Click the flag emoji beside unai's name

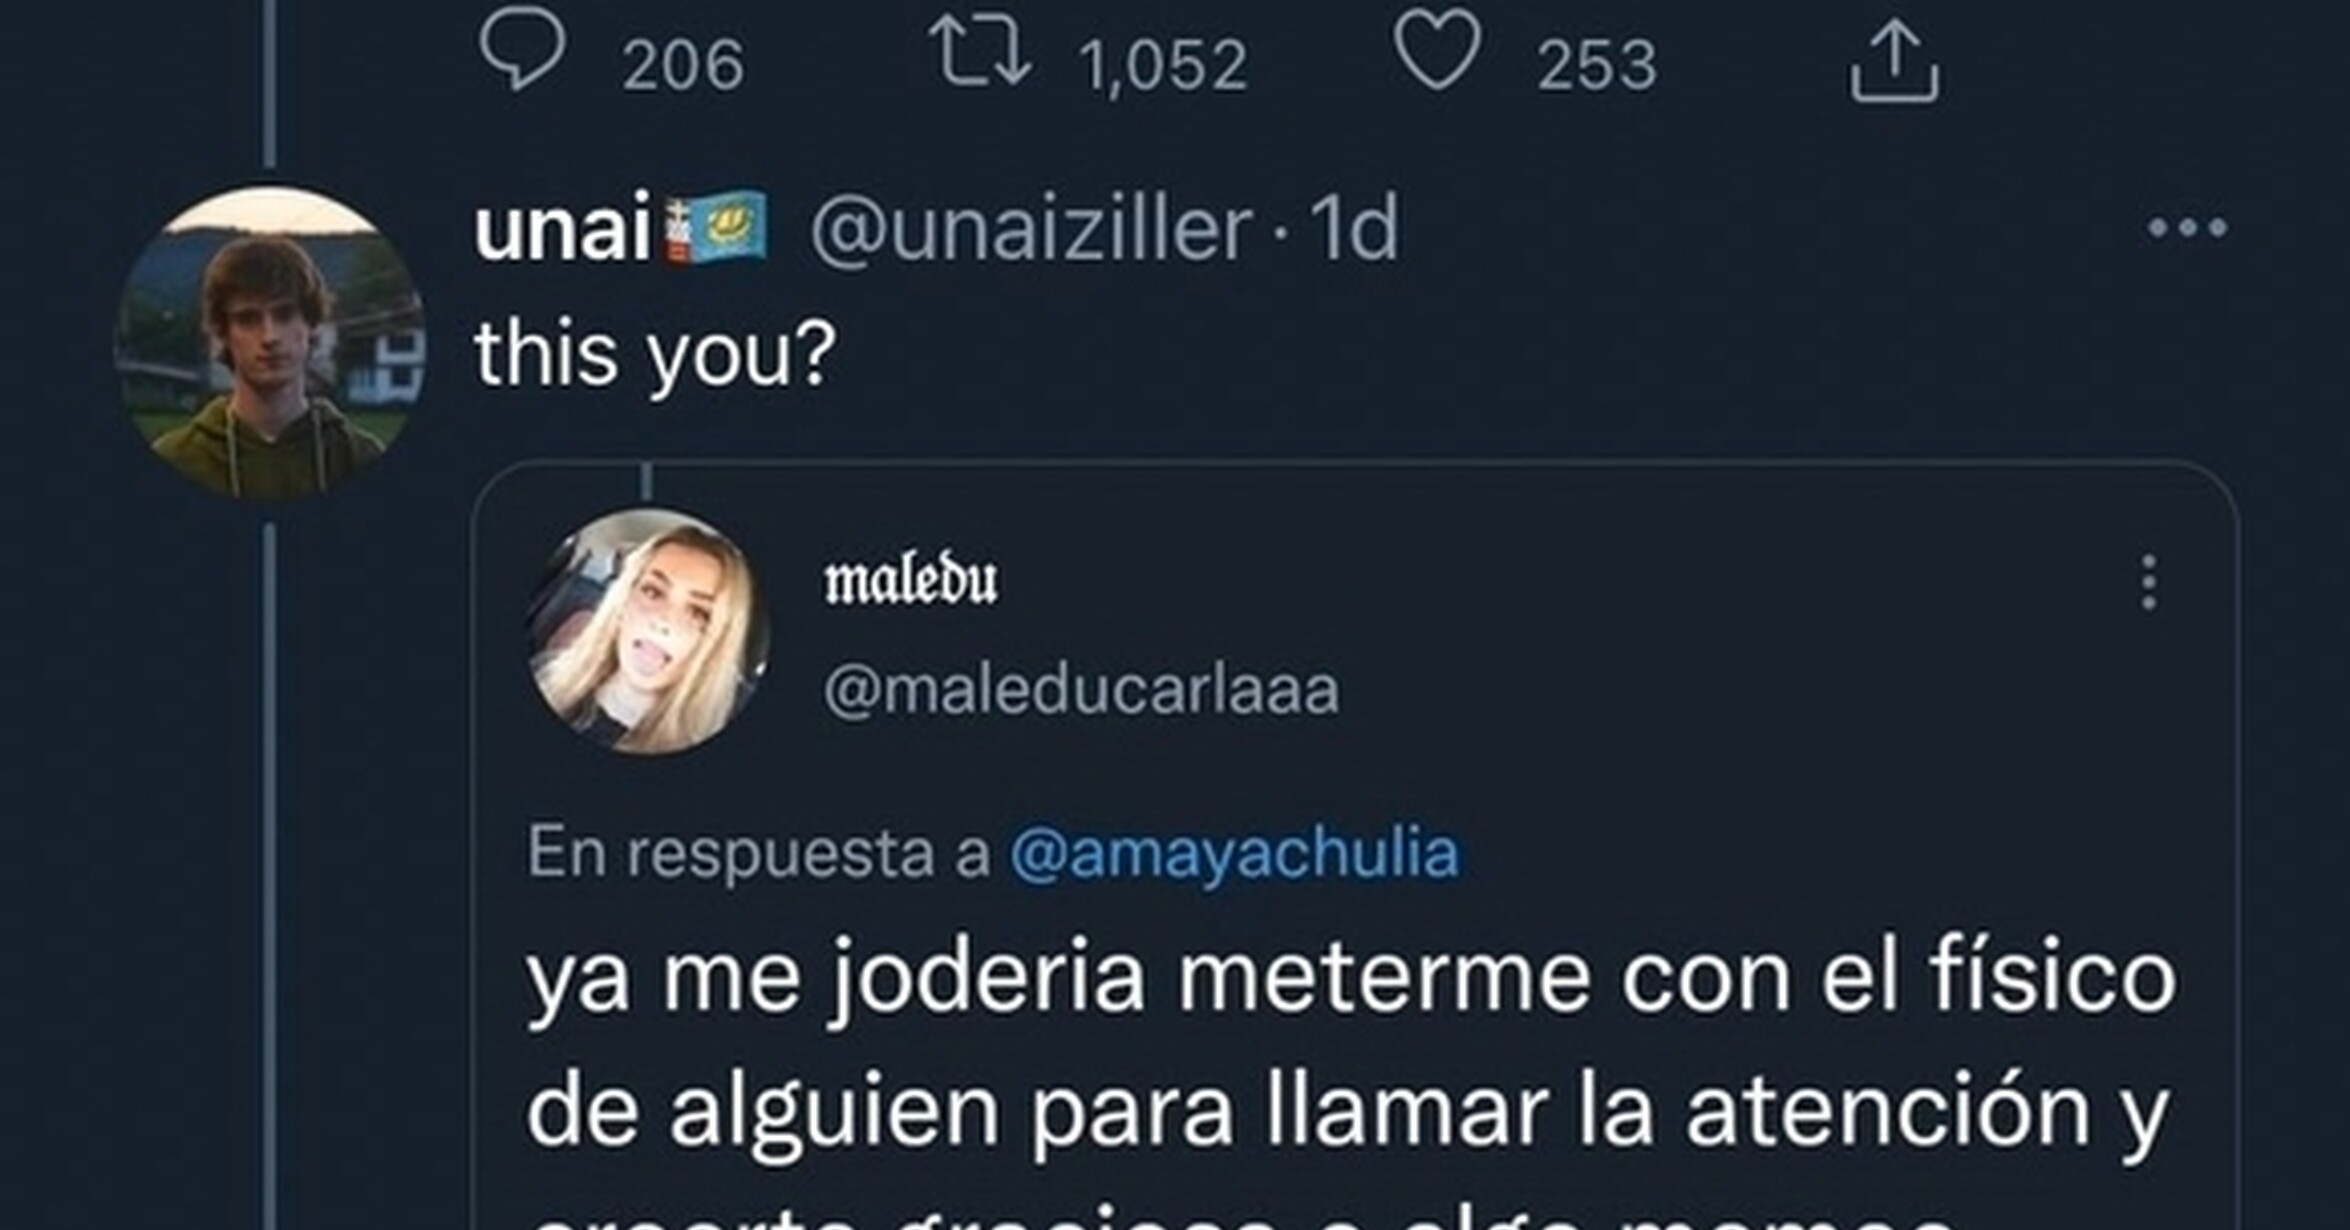click(x=716, y=229)
